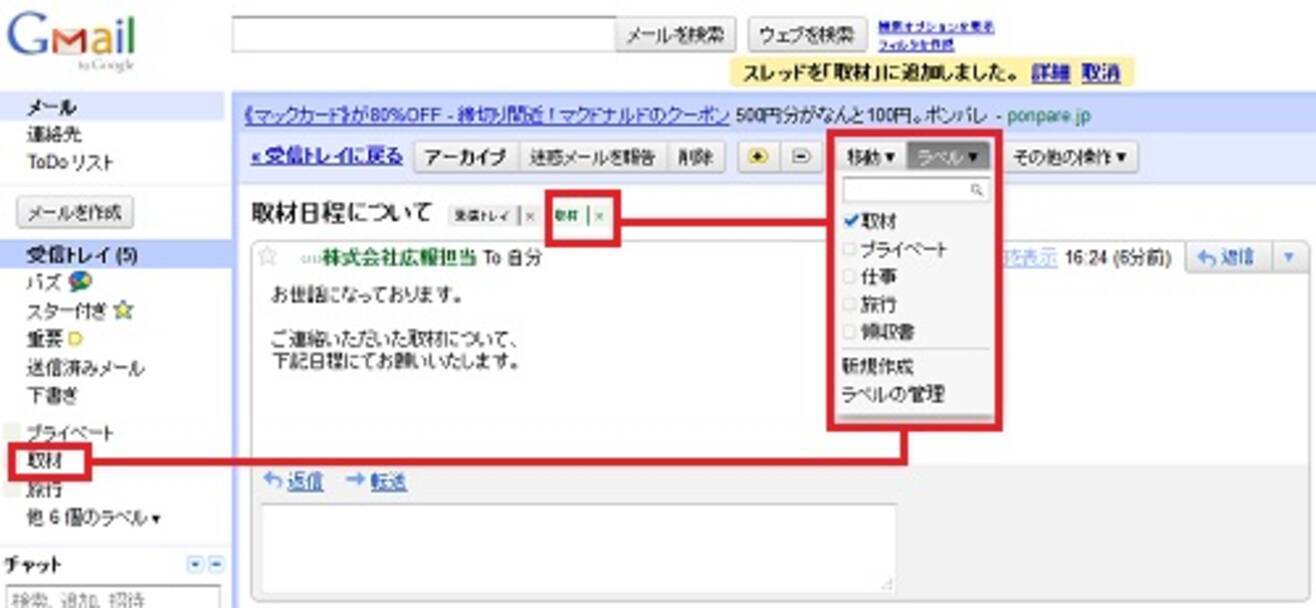The width and height of the screenshot is (1316, 608).
Task: Click the Gmail logo
Action: pos(70,37)
